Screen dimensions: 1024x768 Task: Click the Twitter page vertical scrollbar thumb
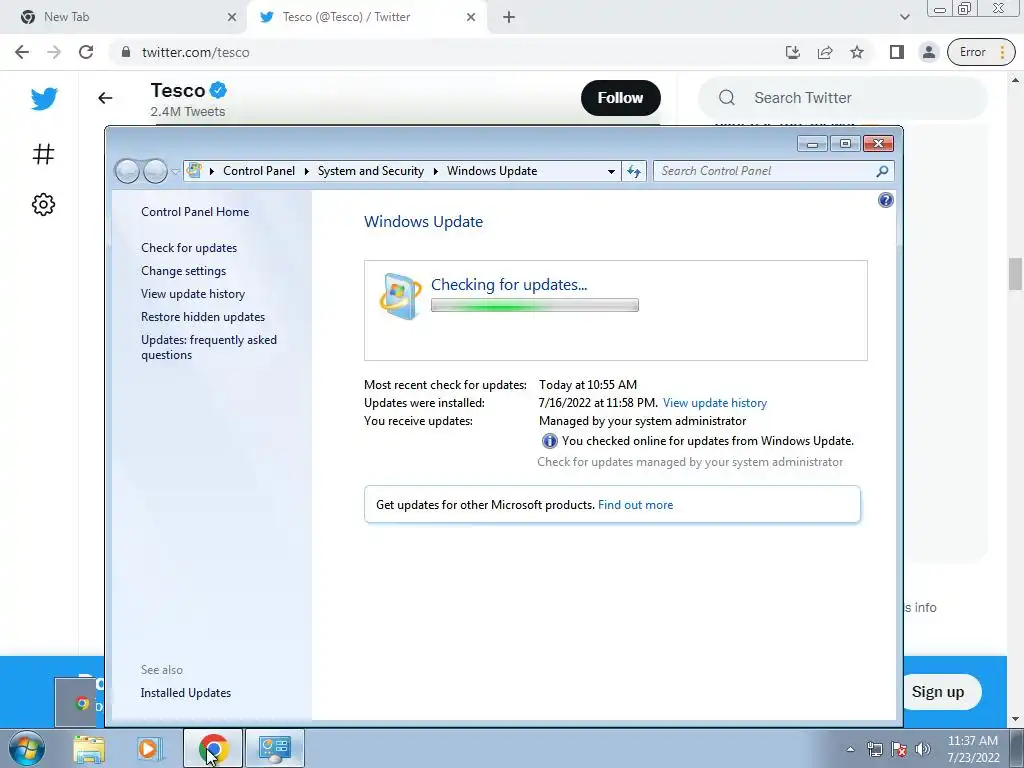[x=1015, y=274]
